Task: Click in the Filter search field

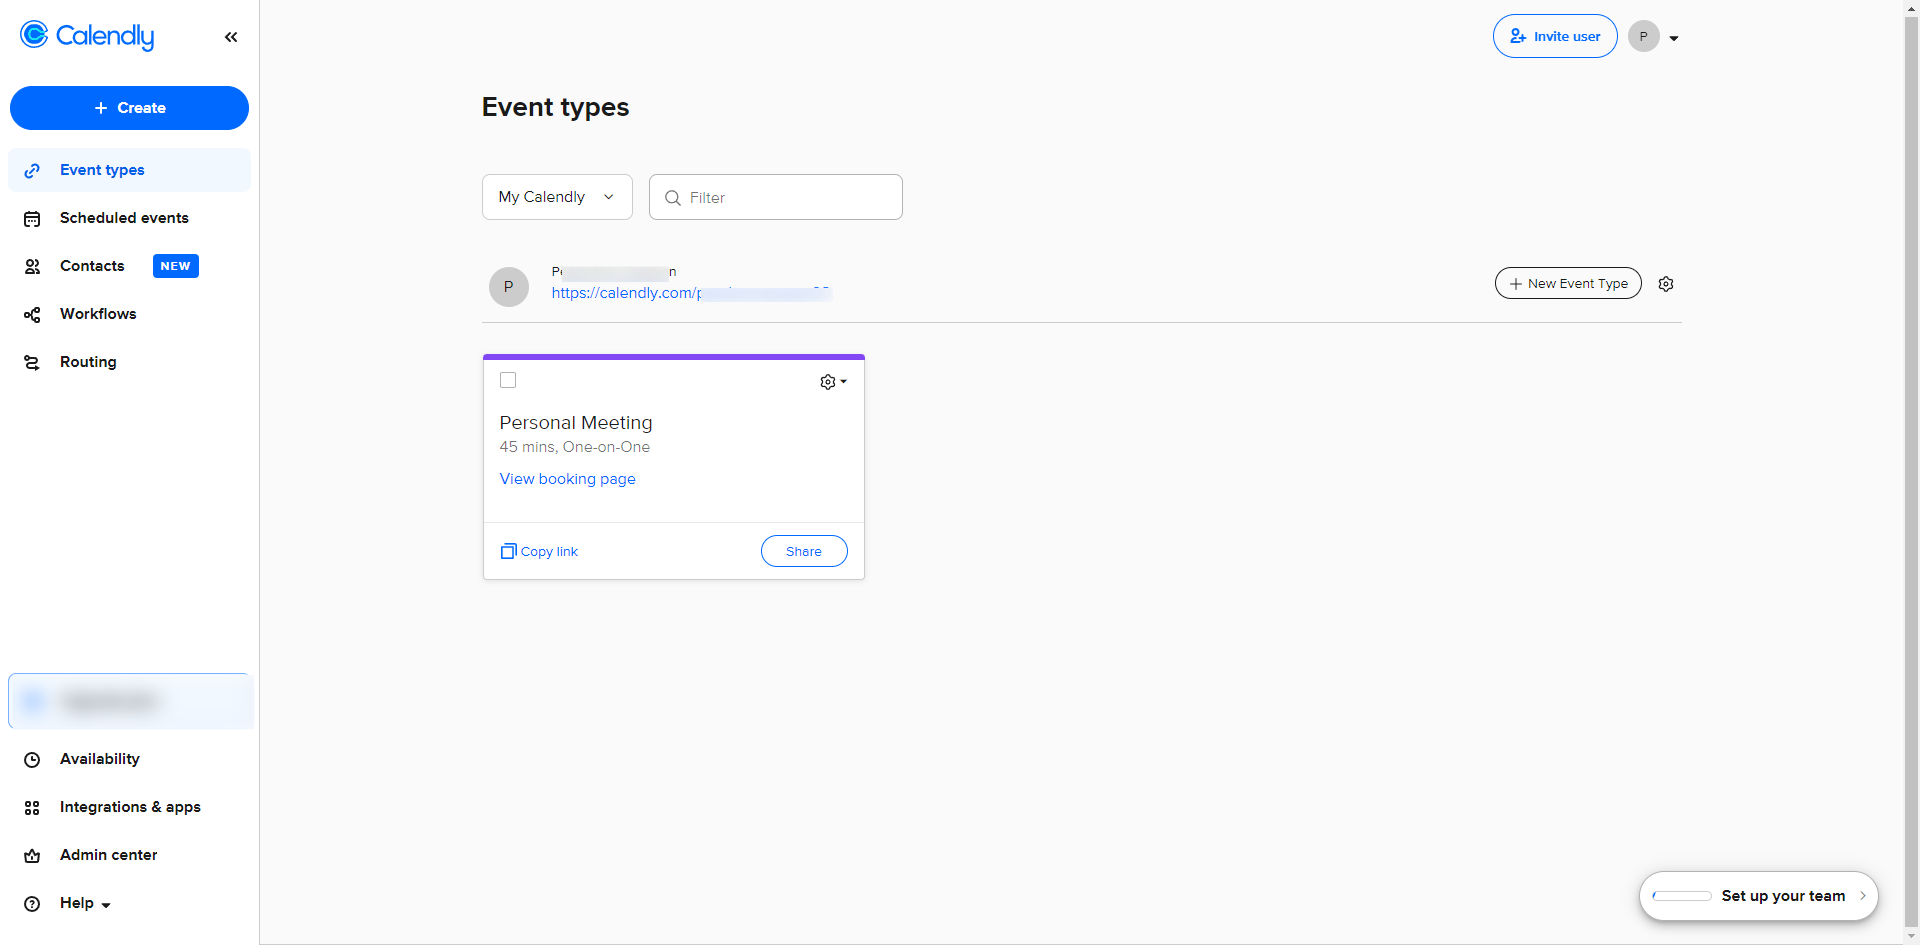Action: tap(776, 197)
